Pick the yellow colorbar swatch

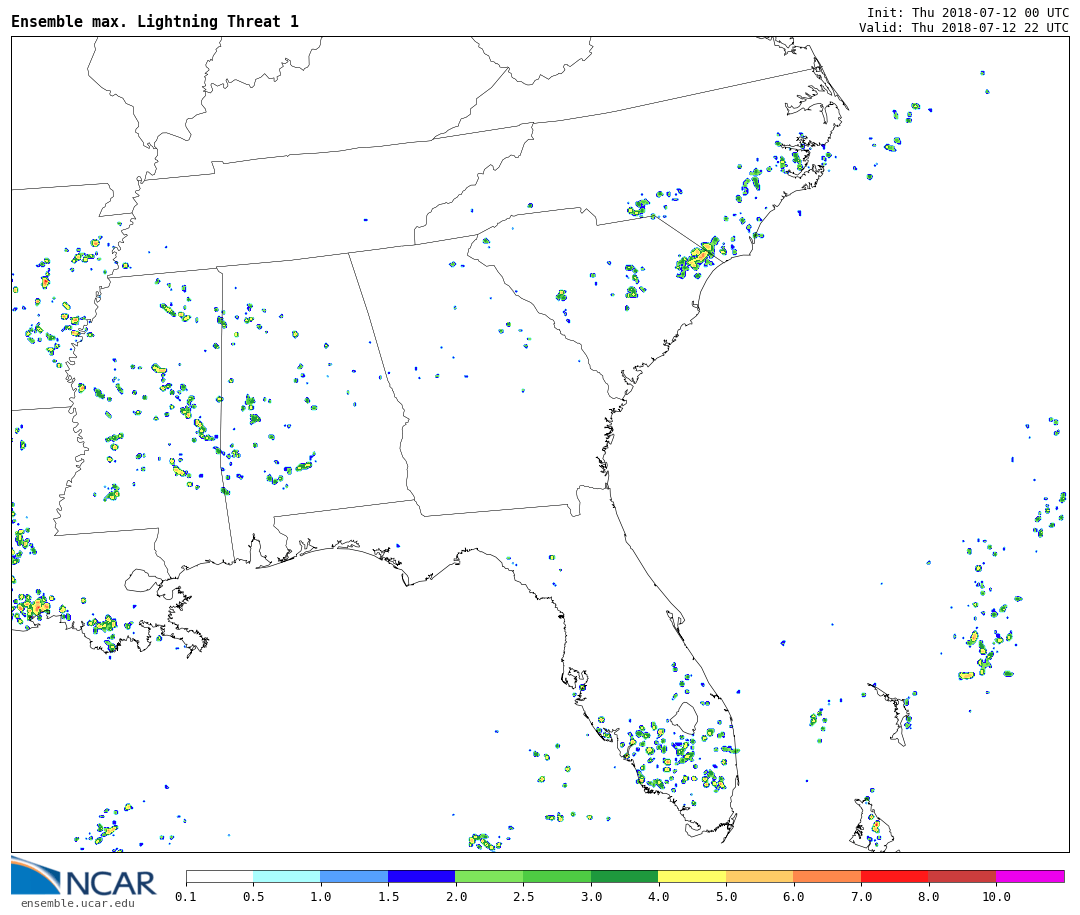click(x=691, y=876)
